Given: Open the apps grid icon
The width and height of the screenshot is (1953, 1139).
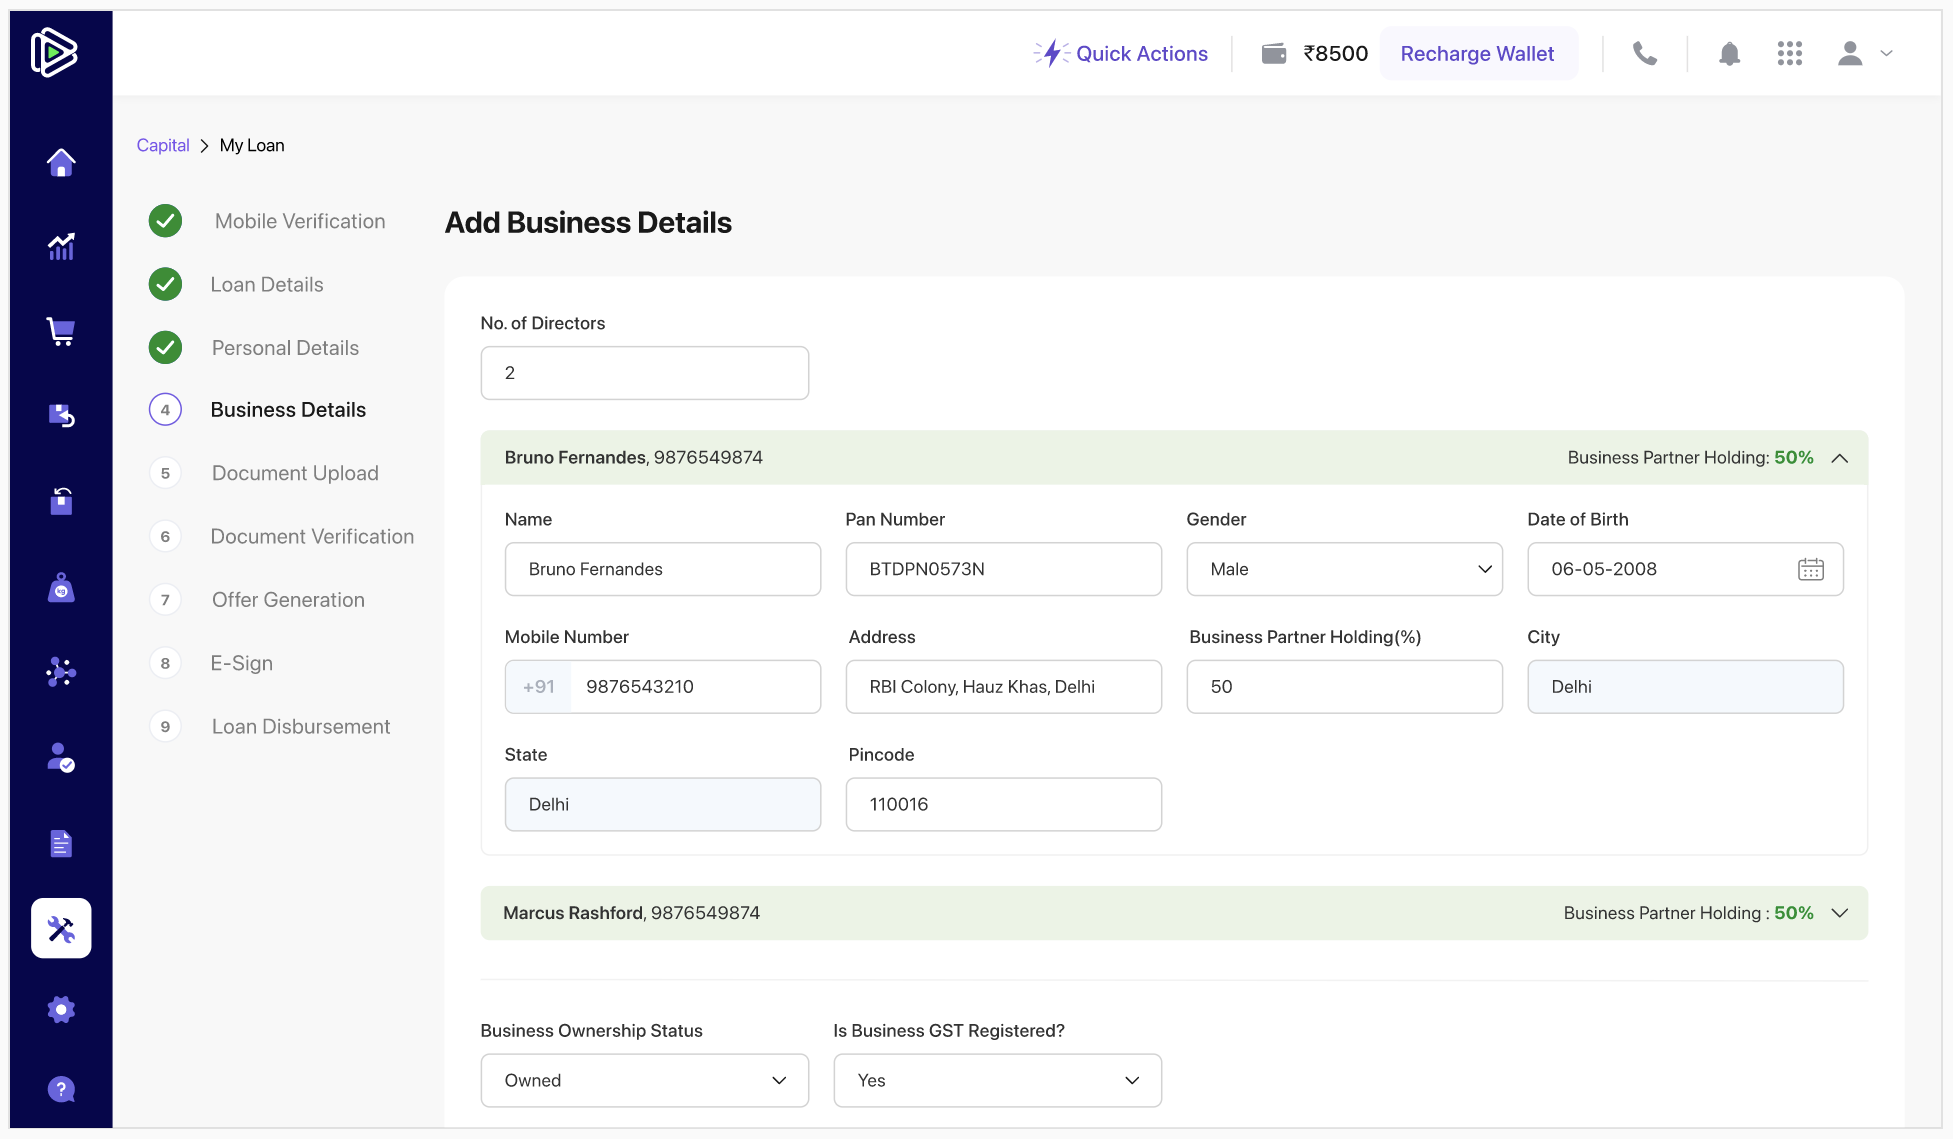Looking at the screenshot, I should coord(1789,54).
